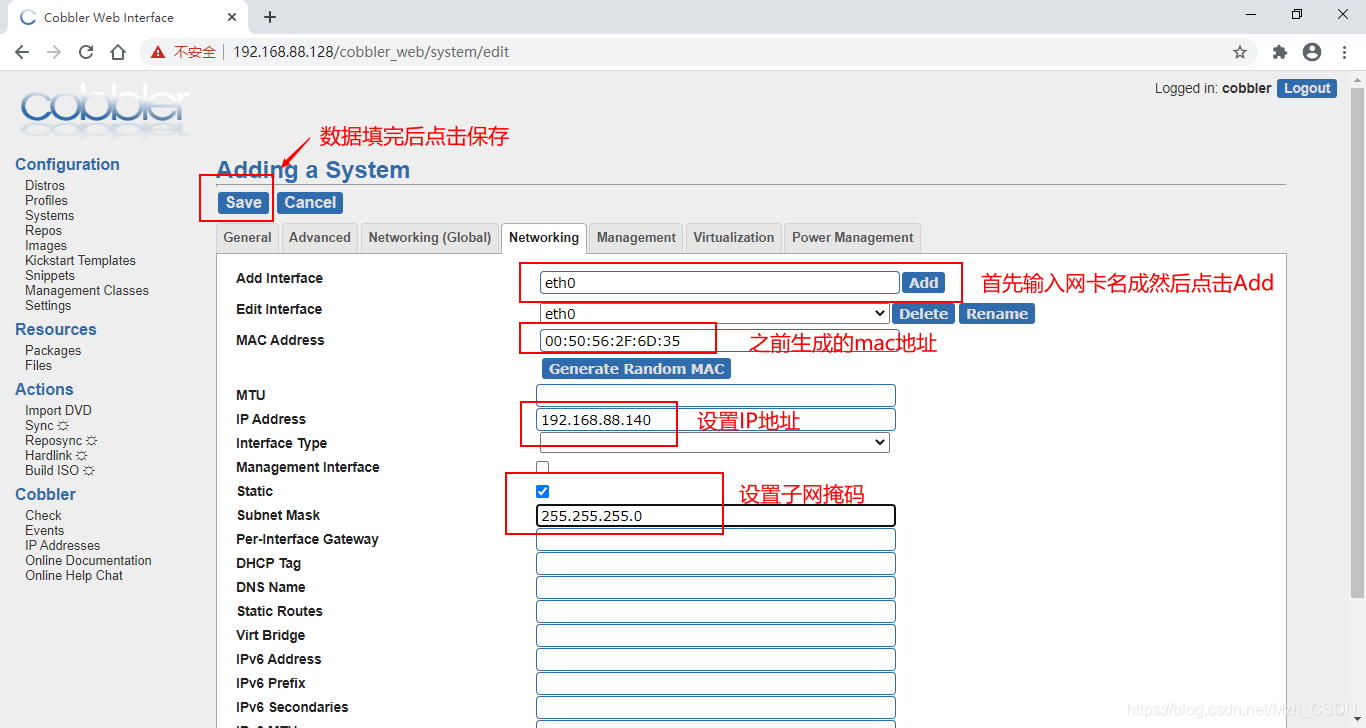Add the eth0 interface
The width and height of the screenshot is (1366, 728).
(x=923, y=283)
